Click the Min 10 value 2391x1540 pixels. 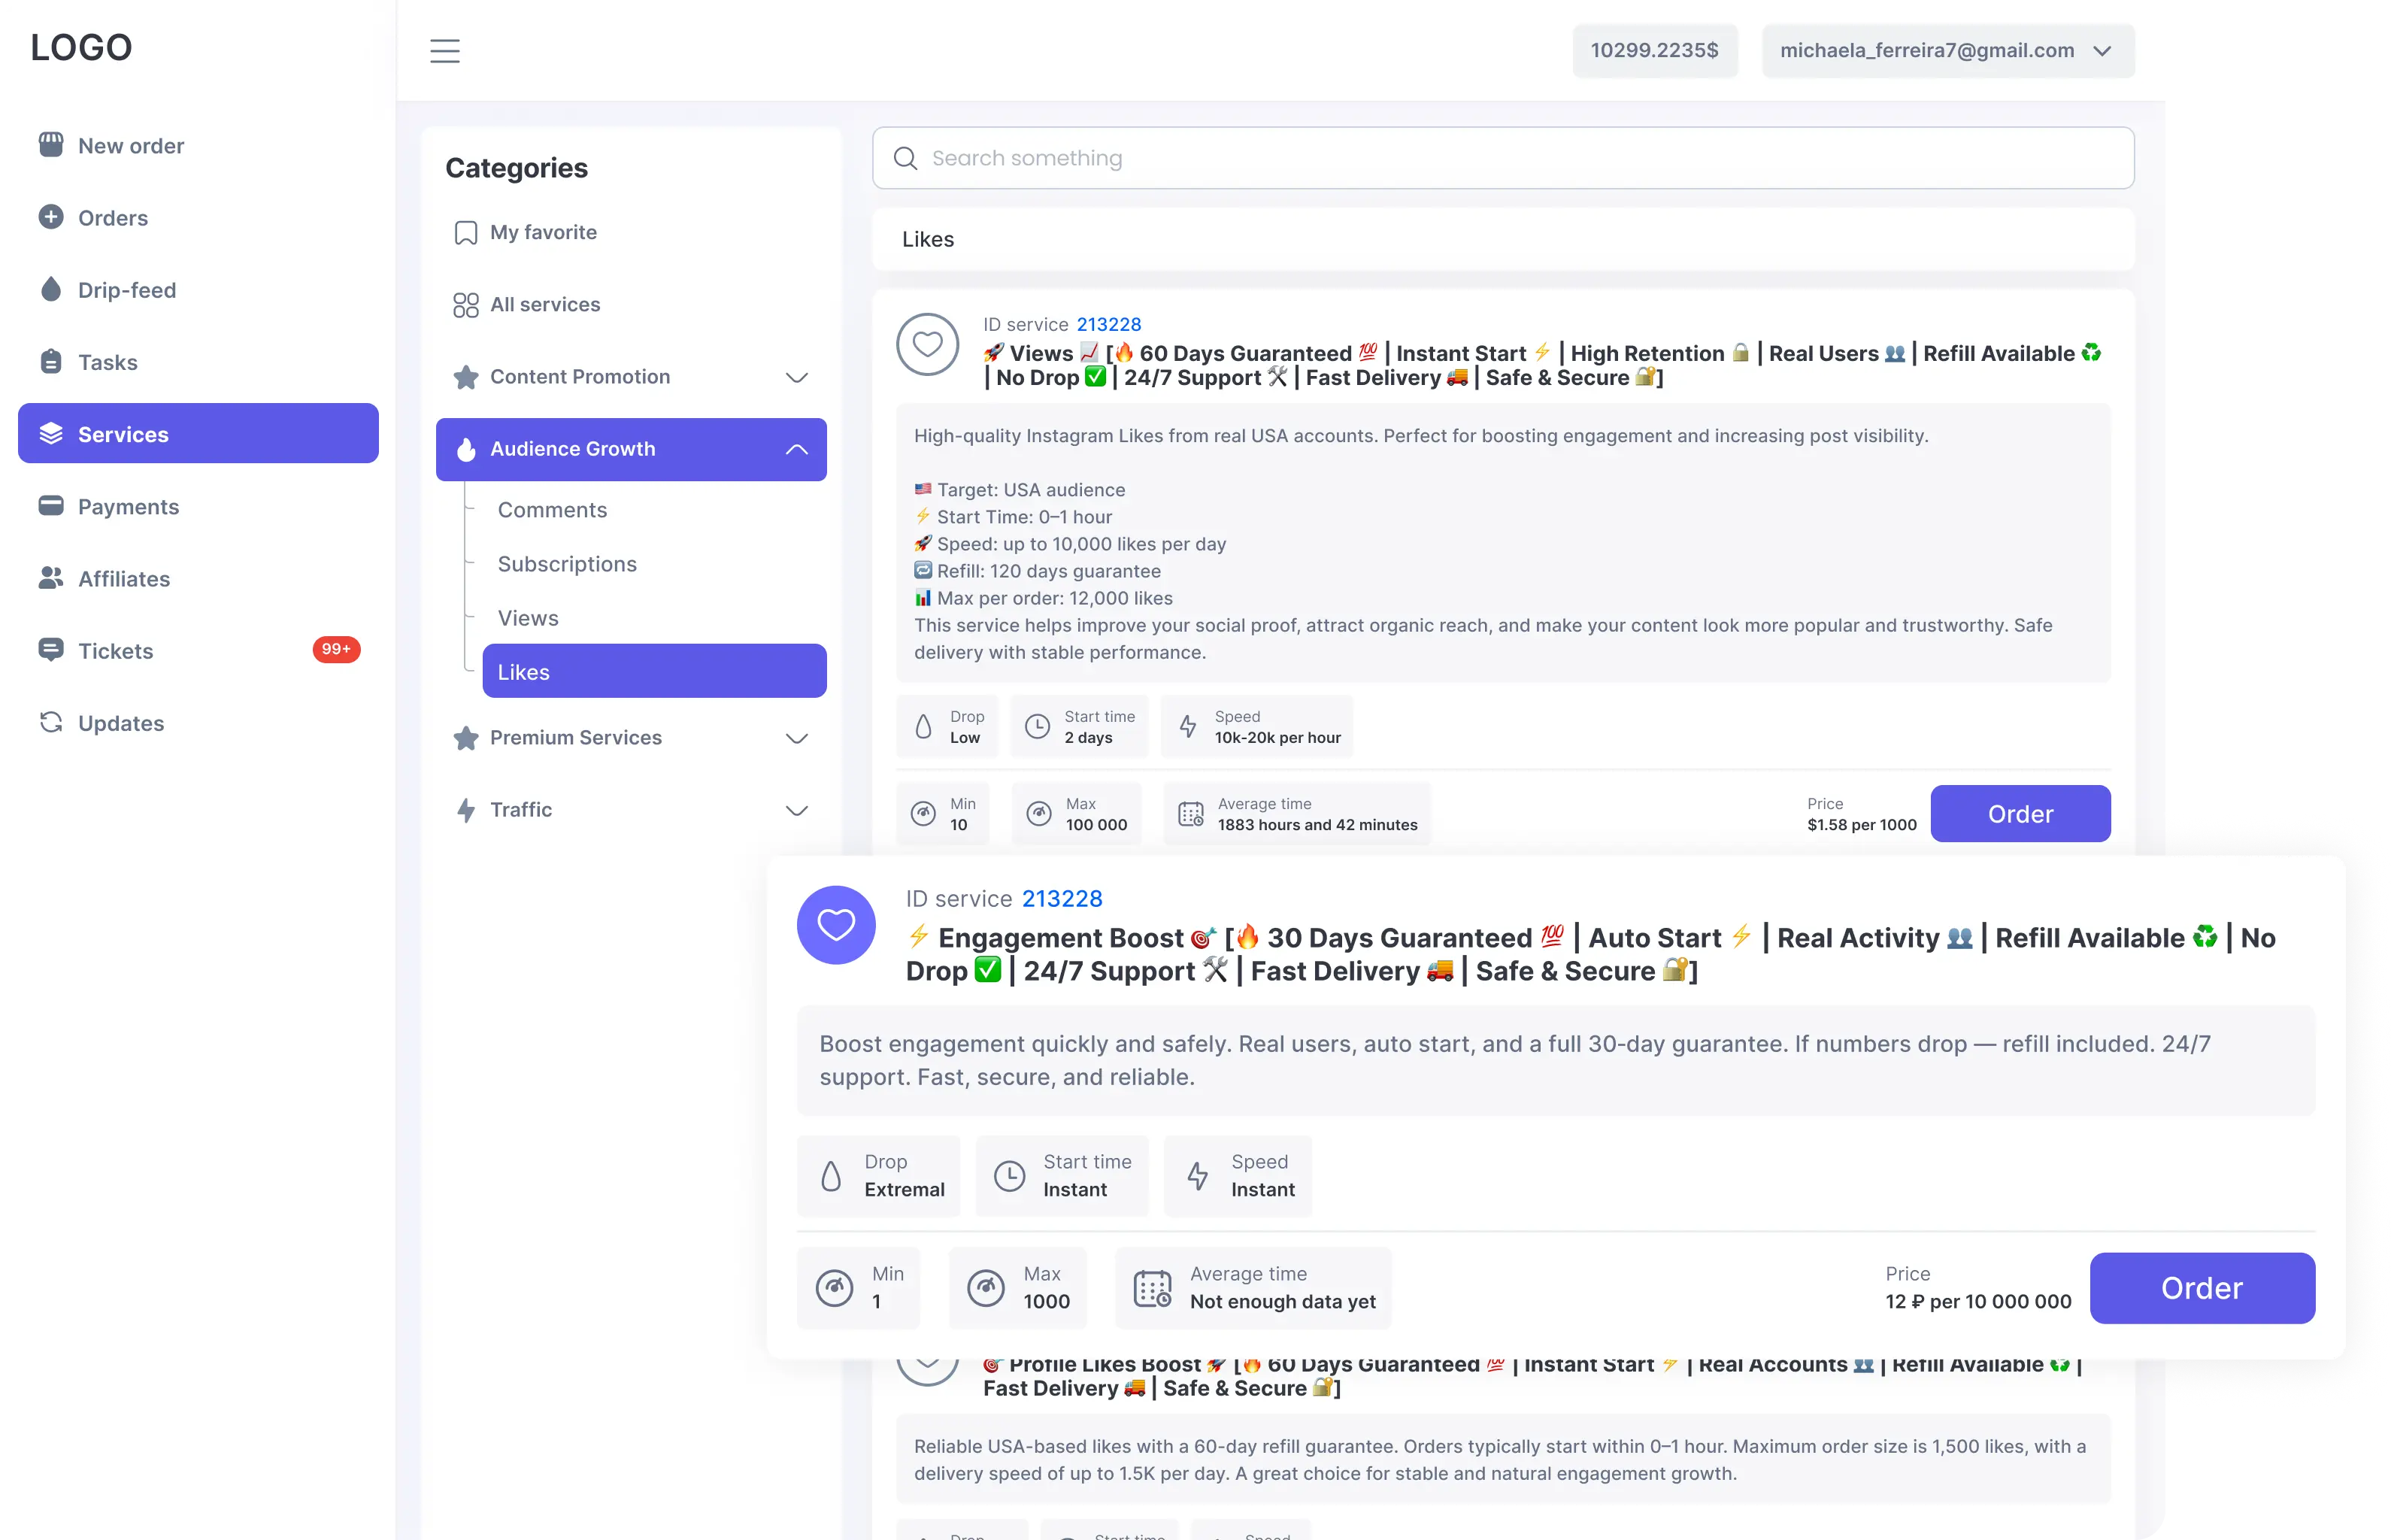(958, 825)
